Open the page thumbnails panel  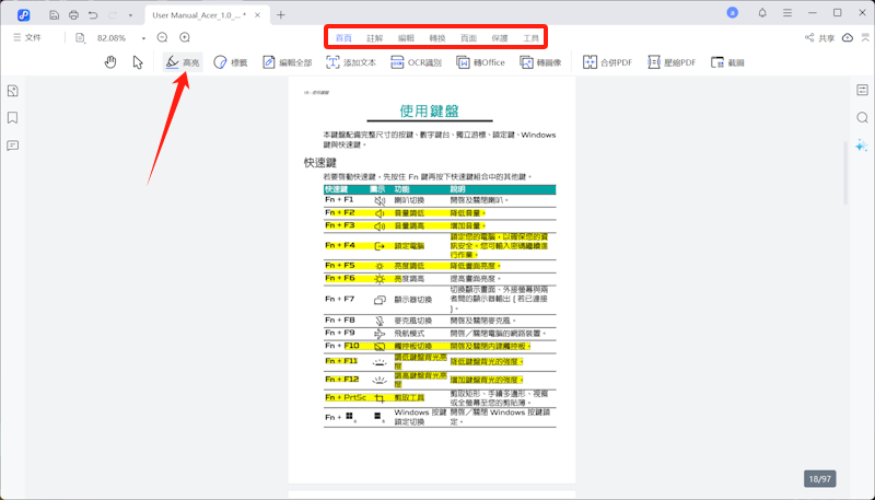pos(13,90)
